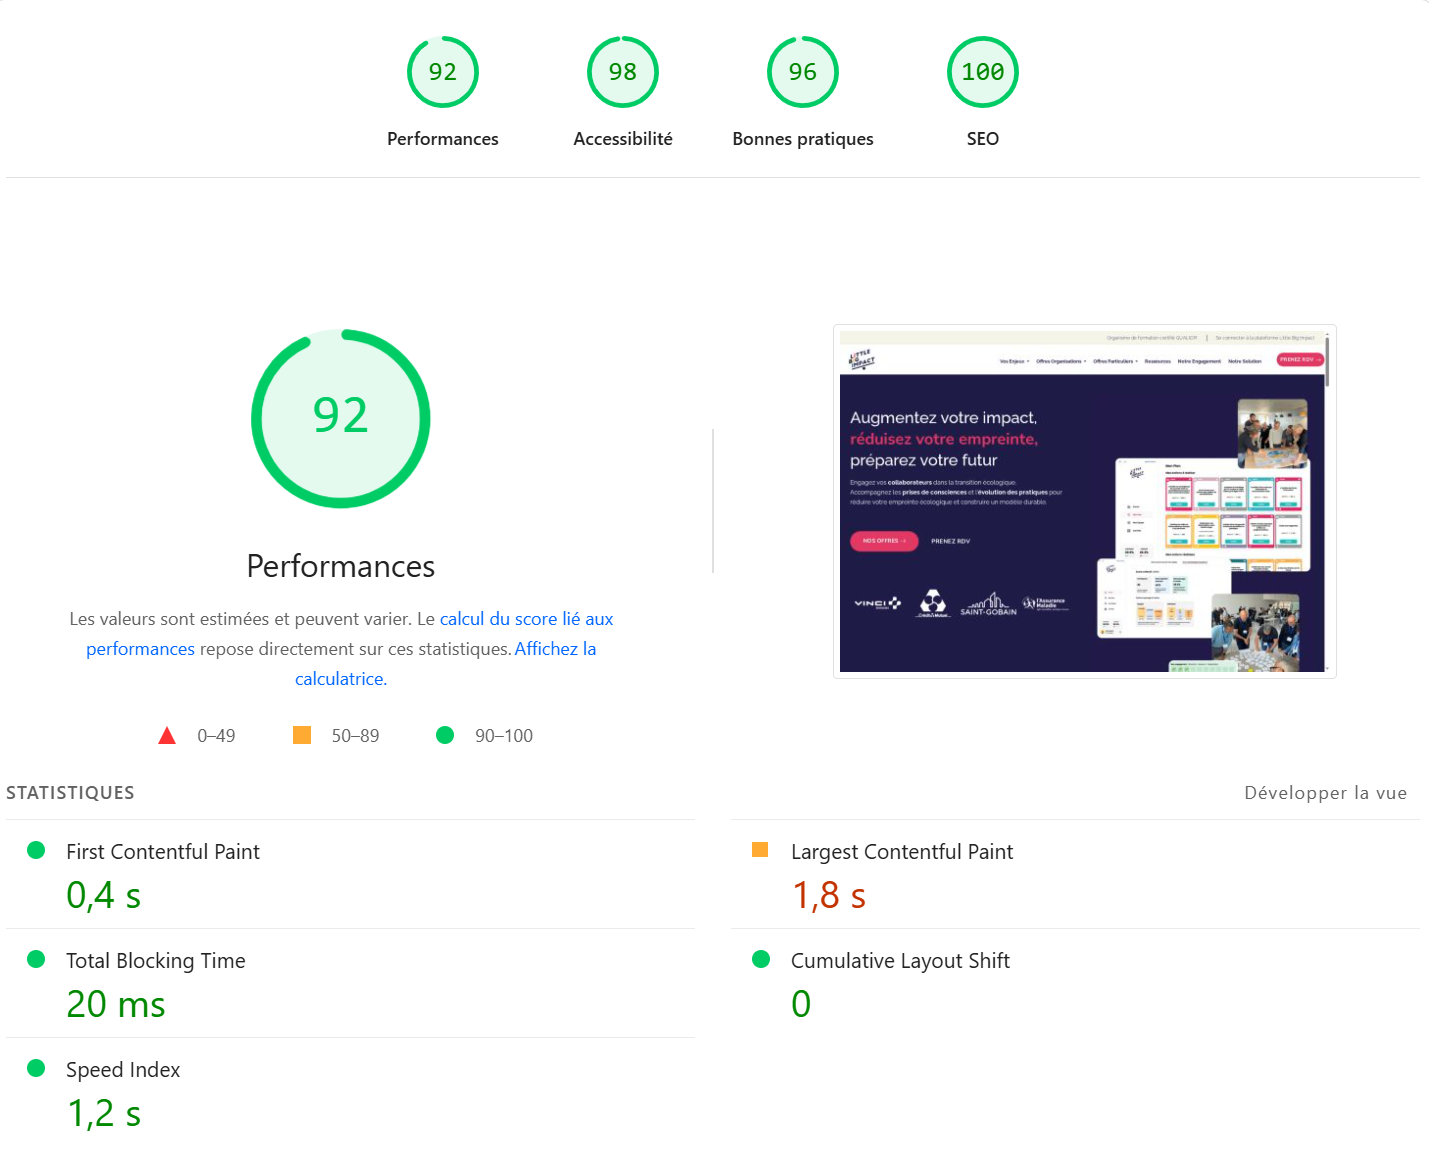Open the Bonnes pratiques category label

[803, 139]
